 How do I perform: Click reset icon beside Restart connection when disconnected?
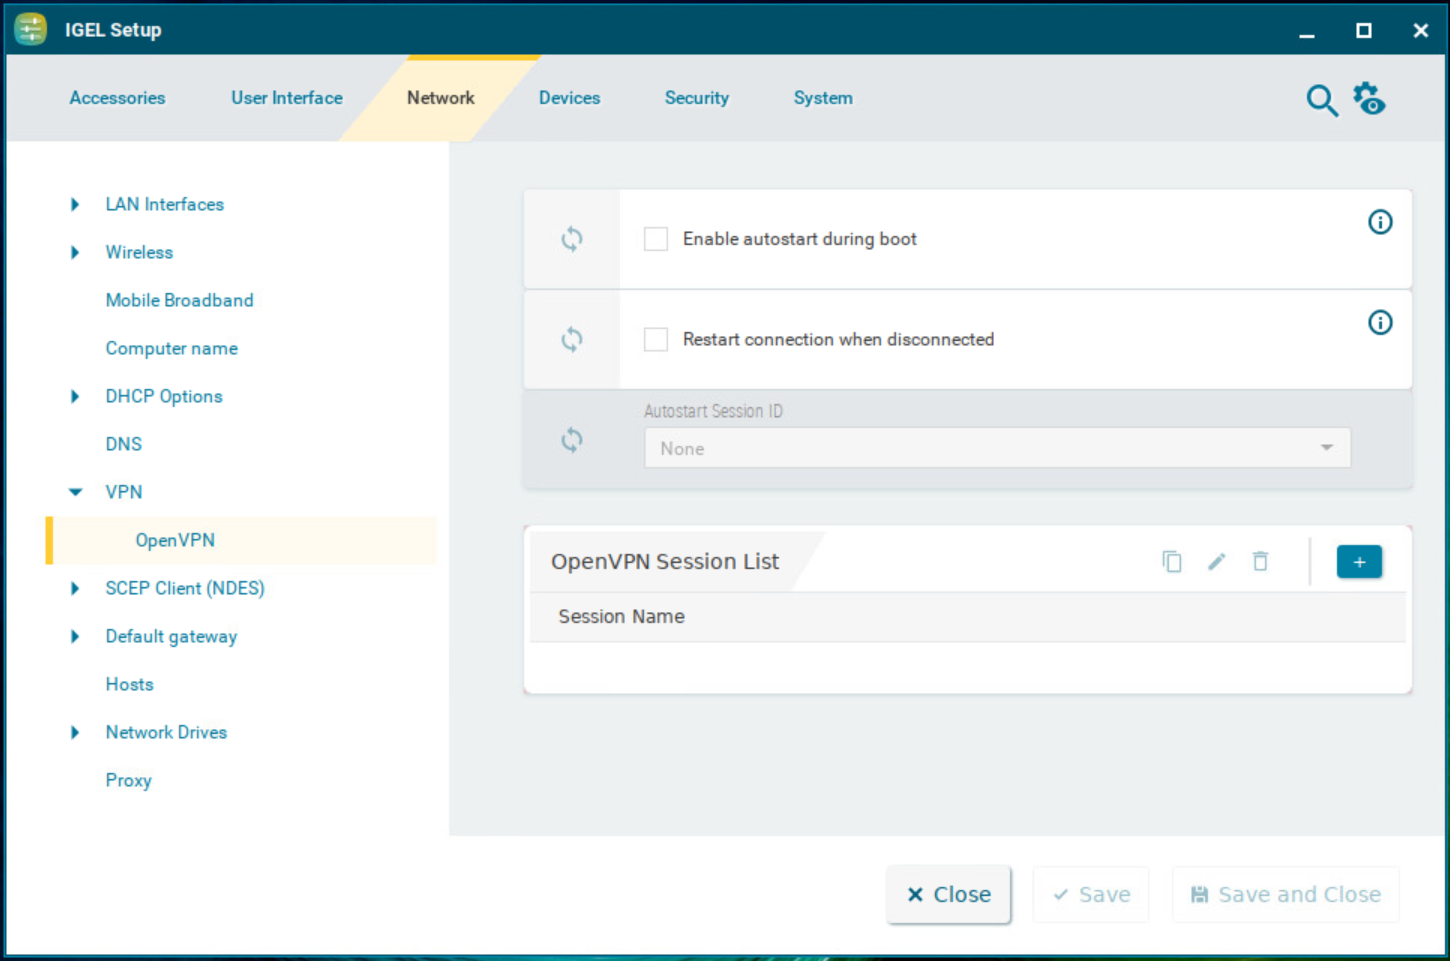click(572, 340)
